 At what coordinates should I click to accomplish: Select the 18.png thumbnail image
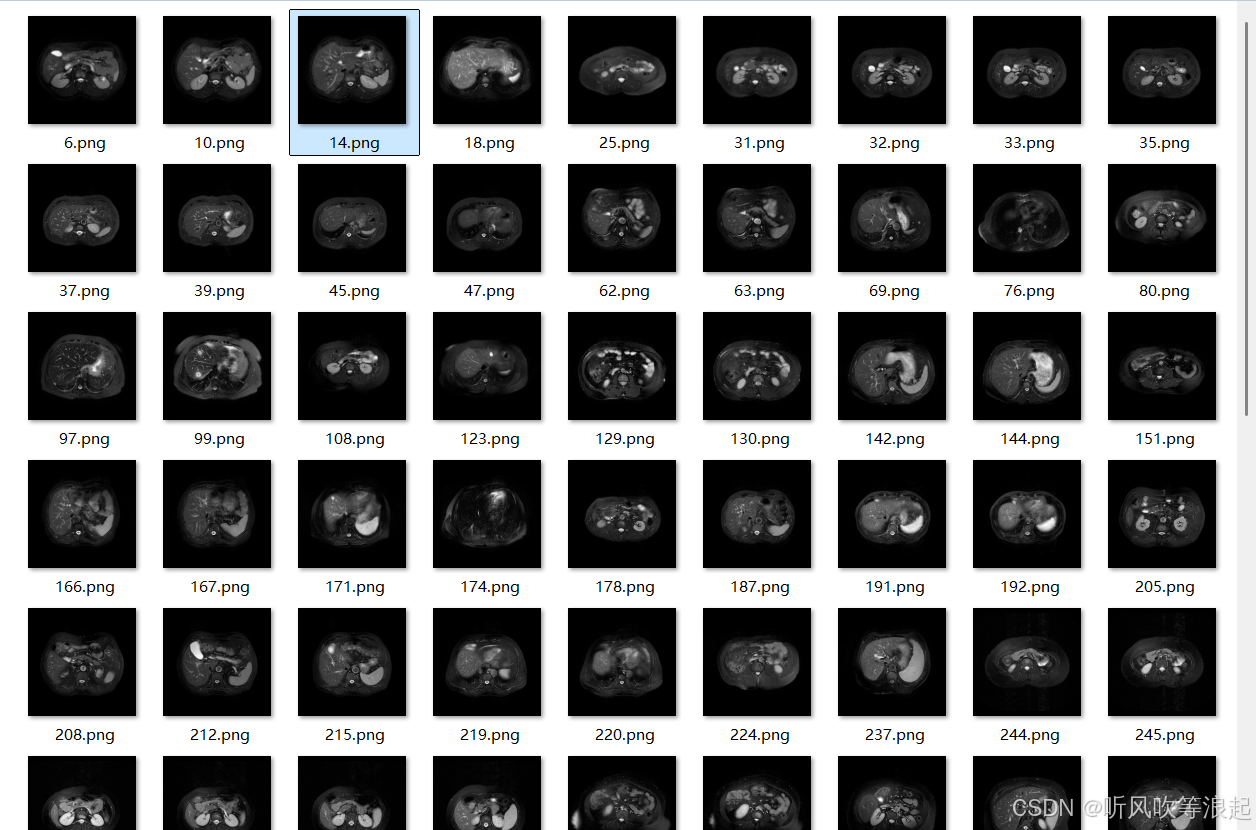(x=487, y=70)
